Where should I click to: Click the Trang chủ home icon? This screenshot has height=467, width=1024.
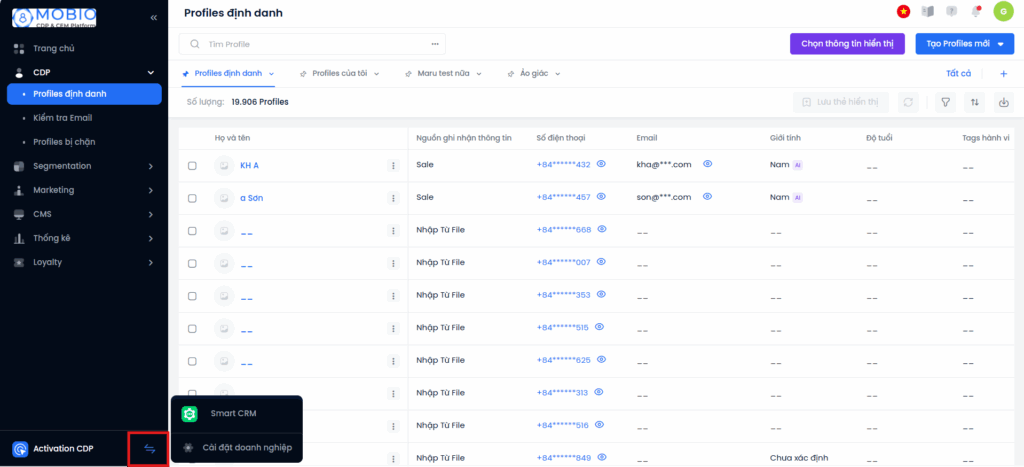(x=19, y=48)
